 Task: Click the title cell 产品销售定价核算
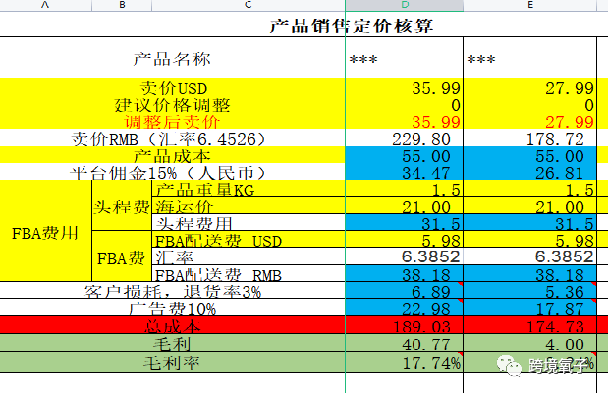(351, 26)
